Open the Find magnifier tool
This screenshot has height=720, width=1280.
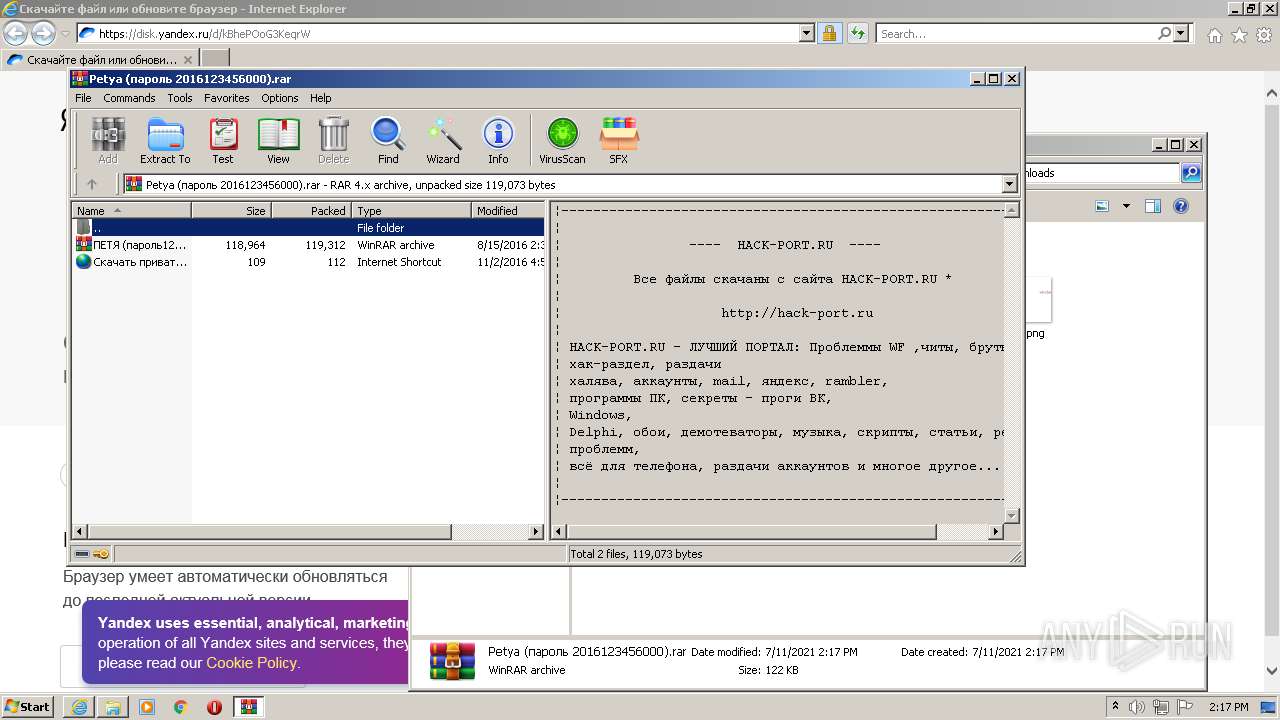coord(388,140)
